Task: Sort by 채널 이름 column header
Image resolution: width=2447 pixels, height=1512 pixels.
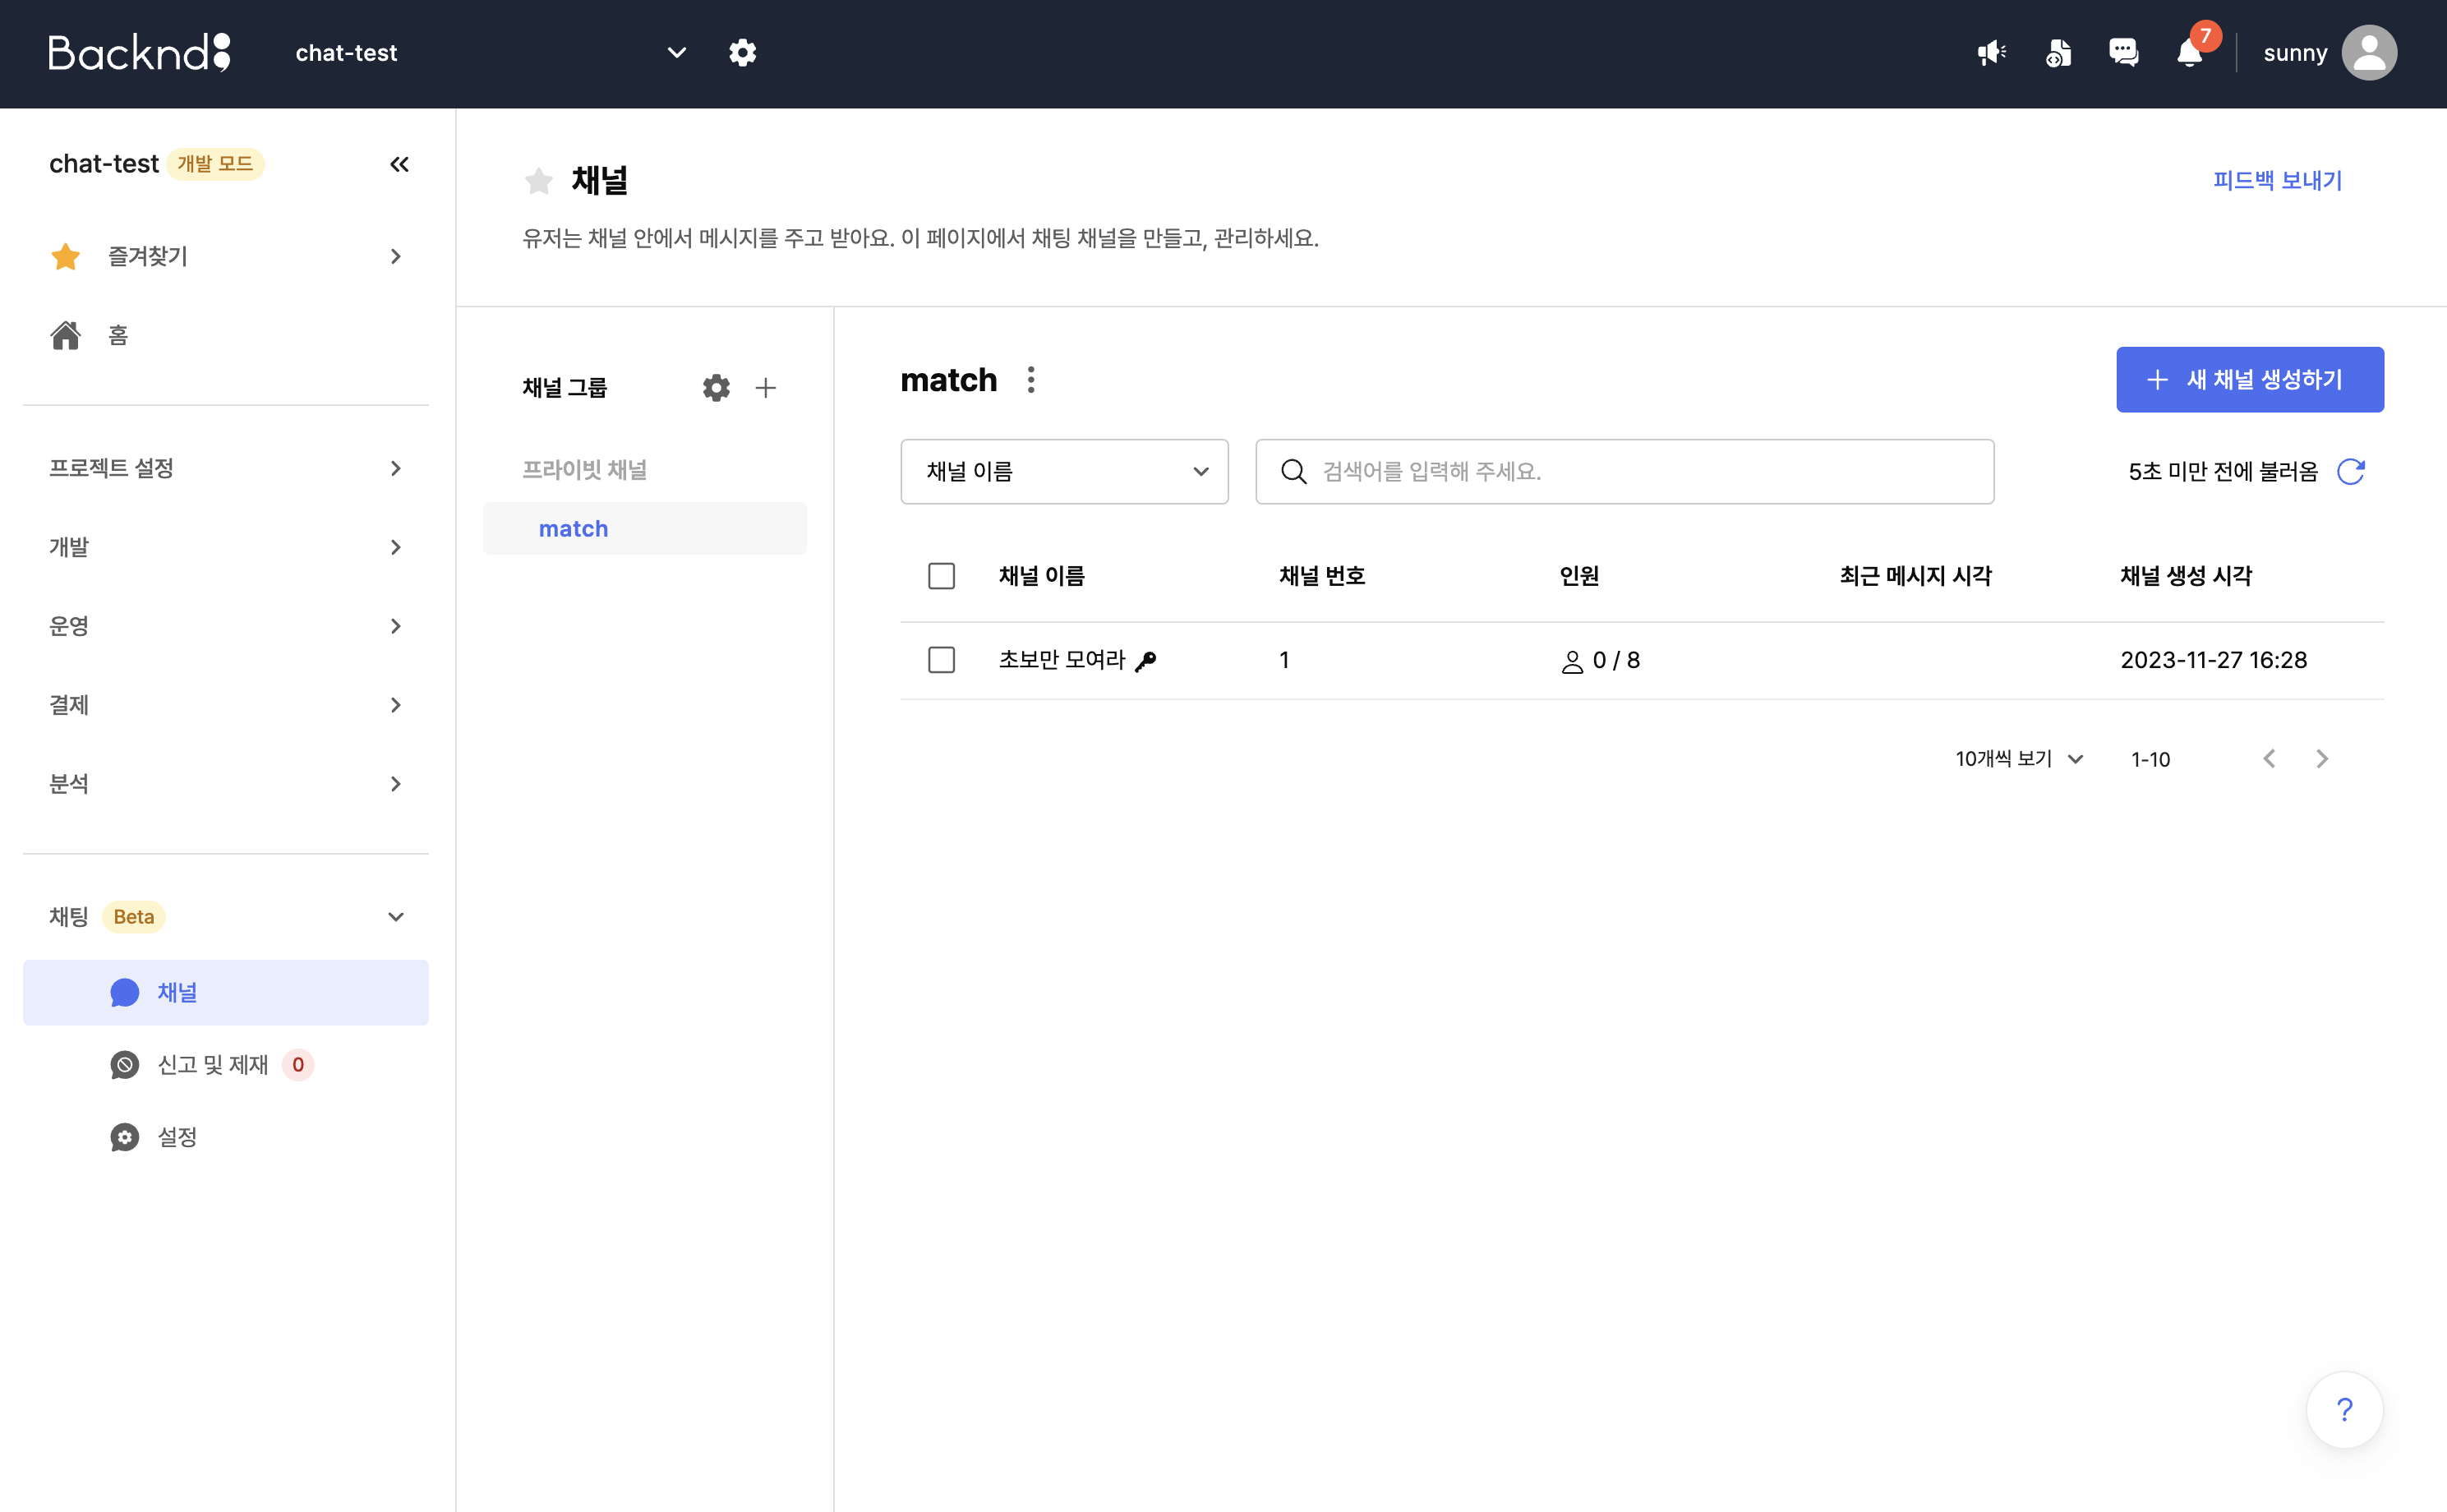Action: point(1042,576)
